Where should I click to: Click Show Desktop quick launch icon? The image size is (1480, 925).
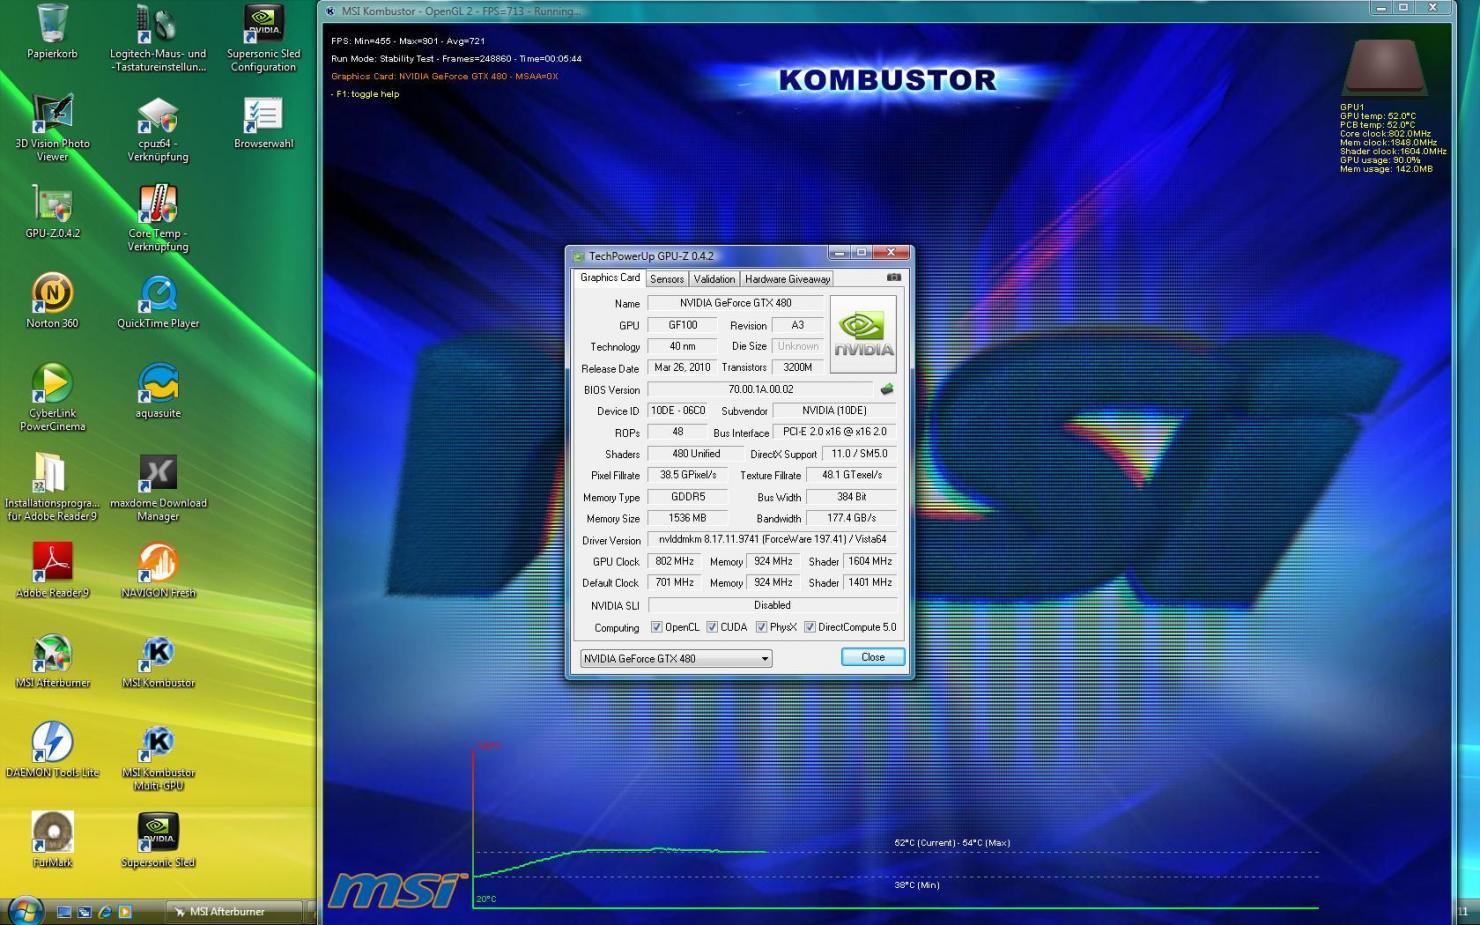point(65,912)
